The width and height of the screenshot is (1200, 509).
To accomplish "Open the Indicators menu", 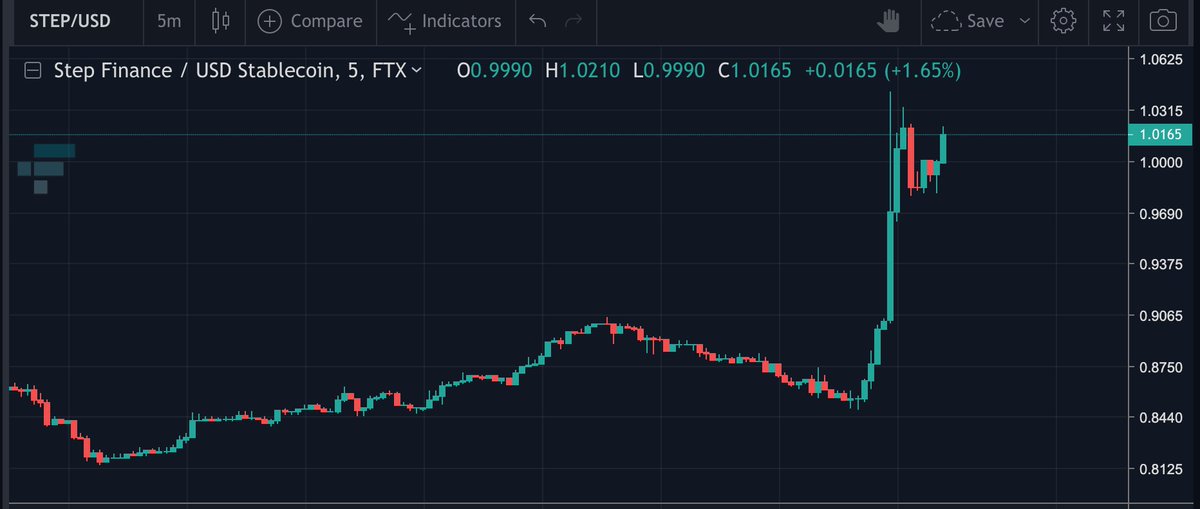I will point(445,20).
